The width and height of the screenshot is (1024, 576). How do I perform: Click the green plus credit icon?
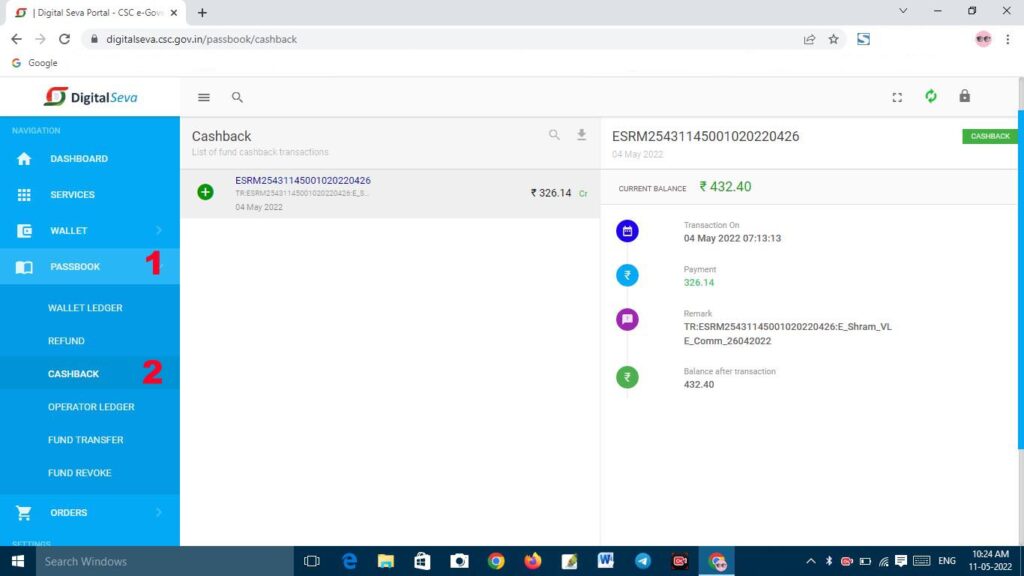click(x=205, y=192)
